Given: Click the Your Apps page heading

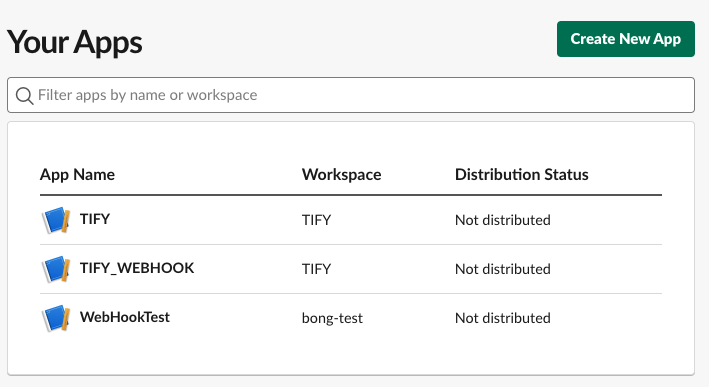Looking at the screenshot, I should point(75,42).
